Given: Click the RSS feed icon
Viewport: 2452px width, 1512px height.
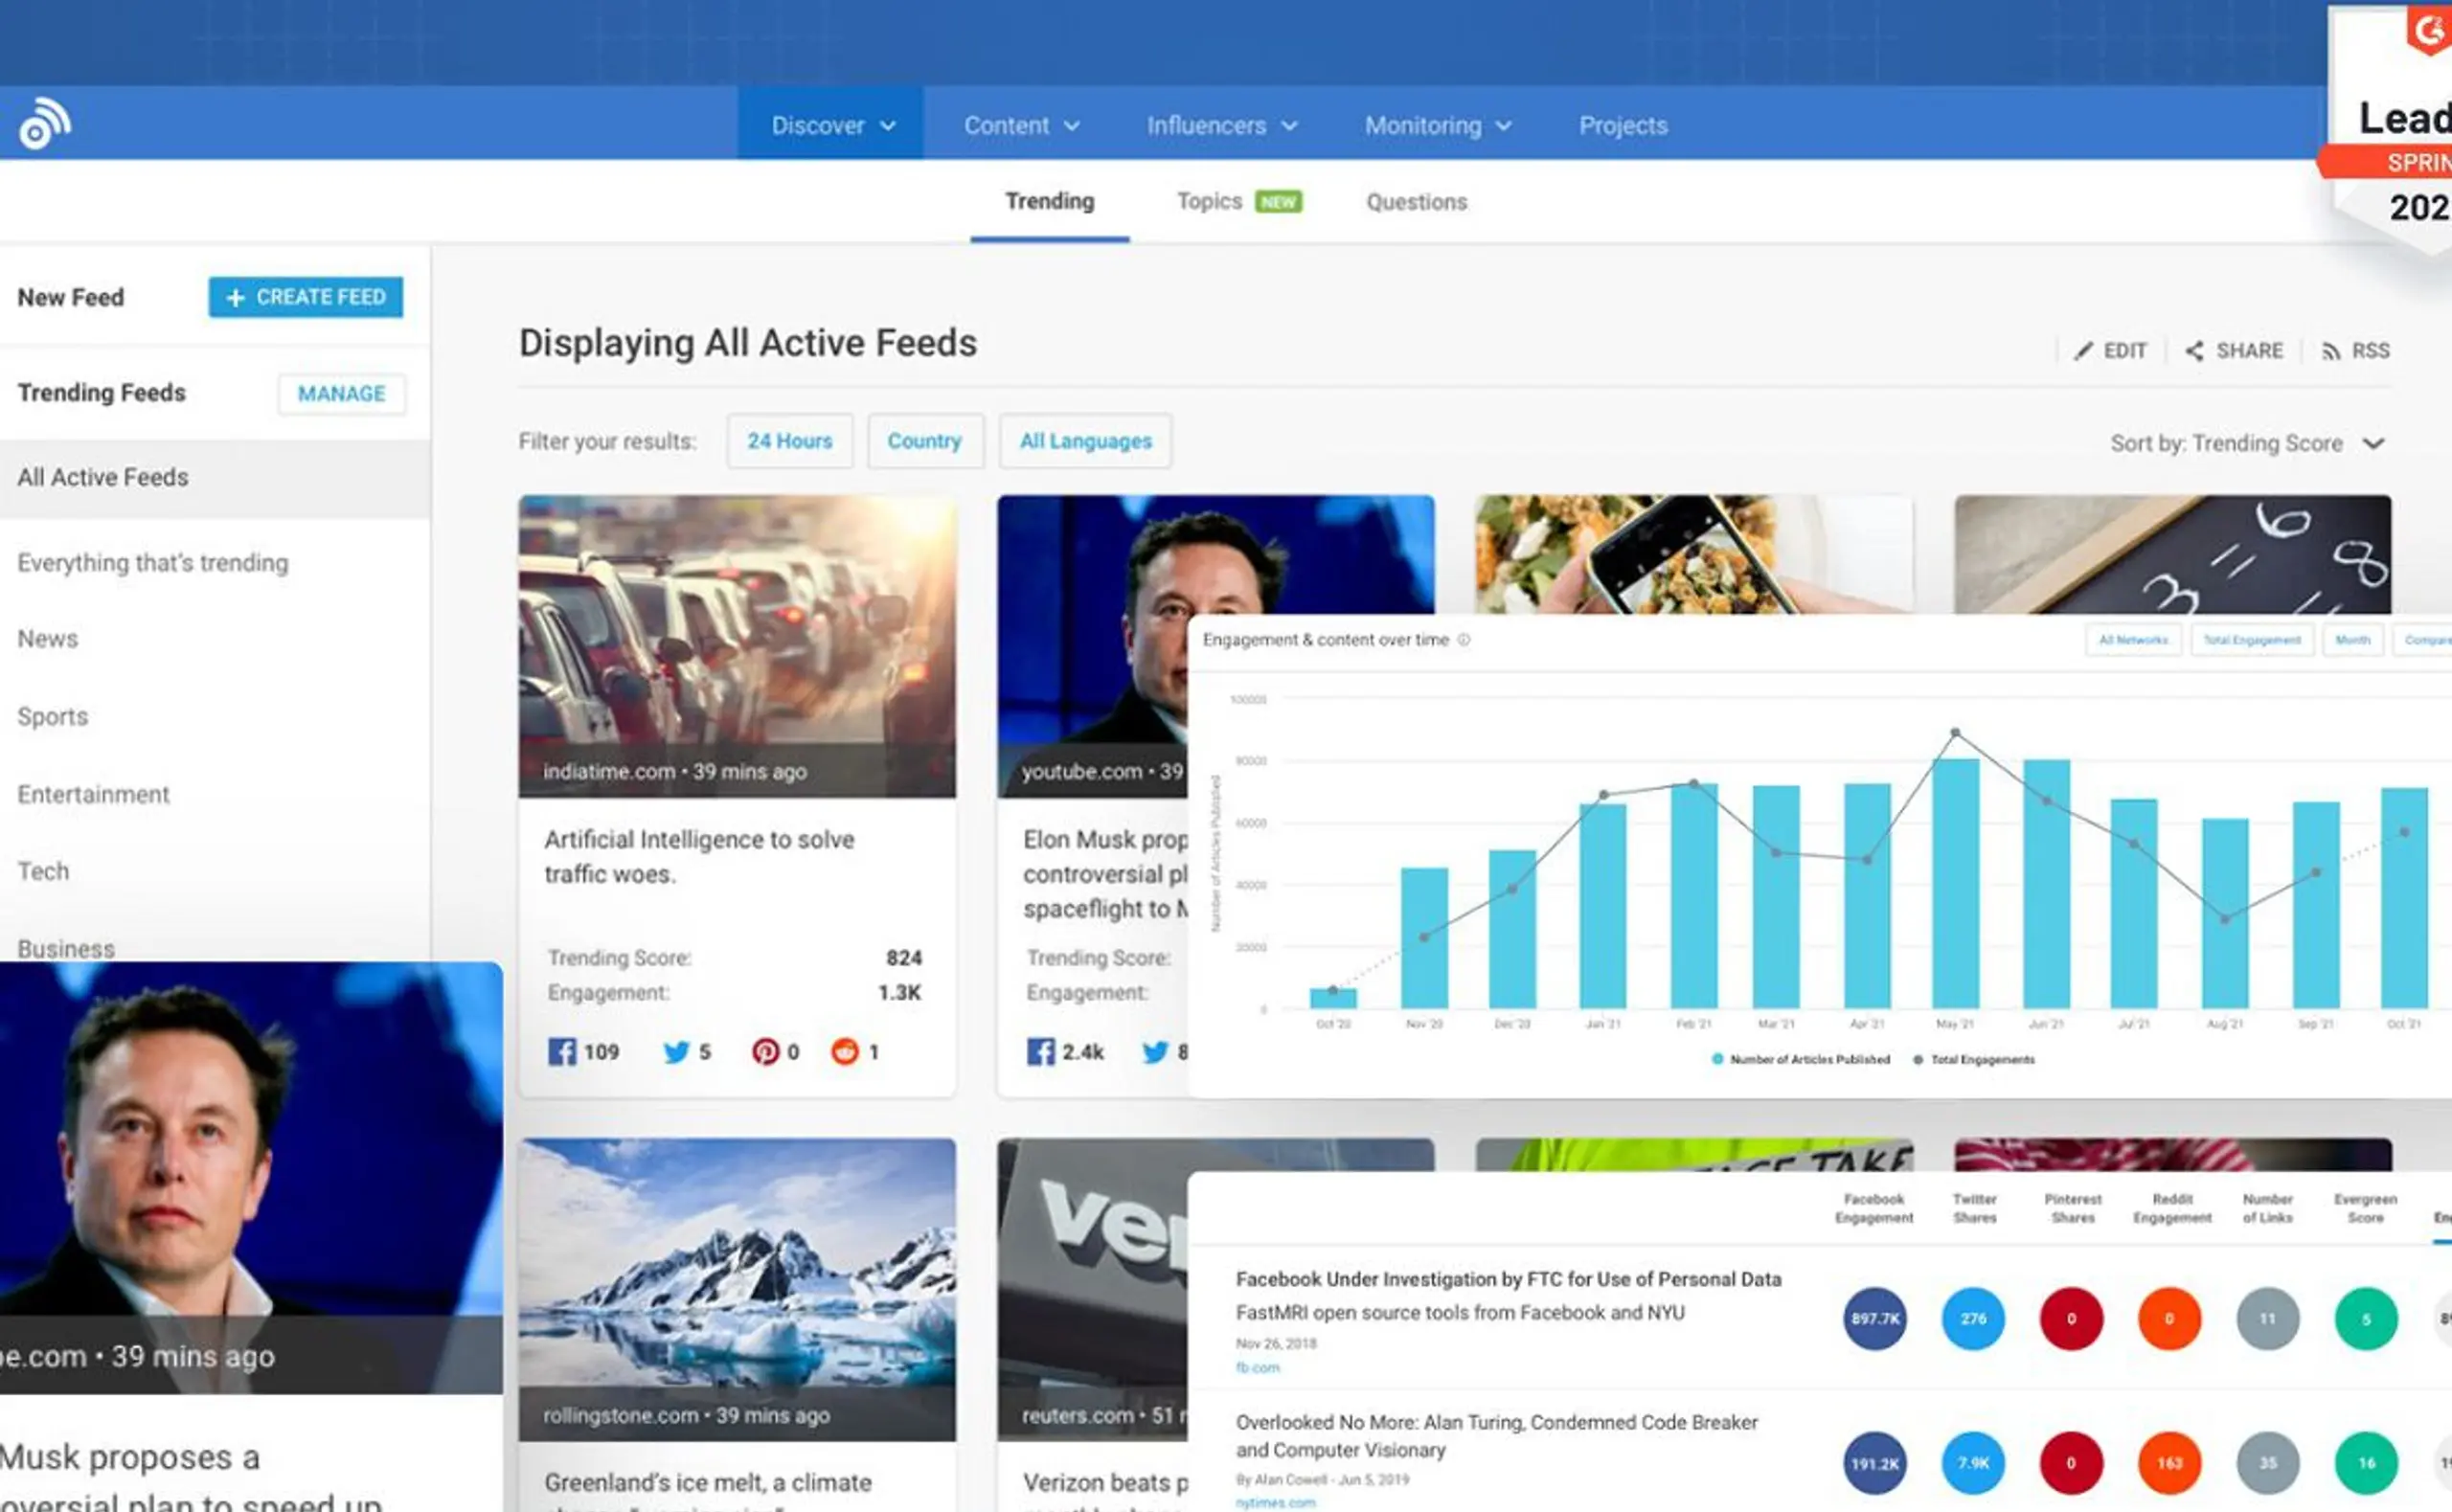Looking at the screenshot, I should coord(2334,350).
